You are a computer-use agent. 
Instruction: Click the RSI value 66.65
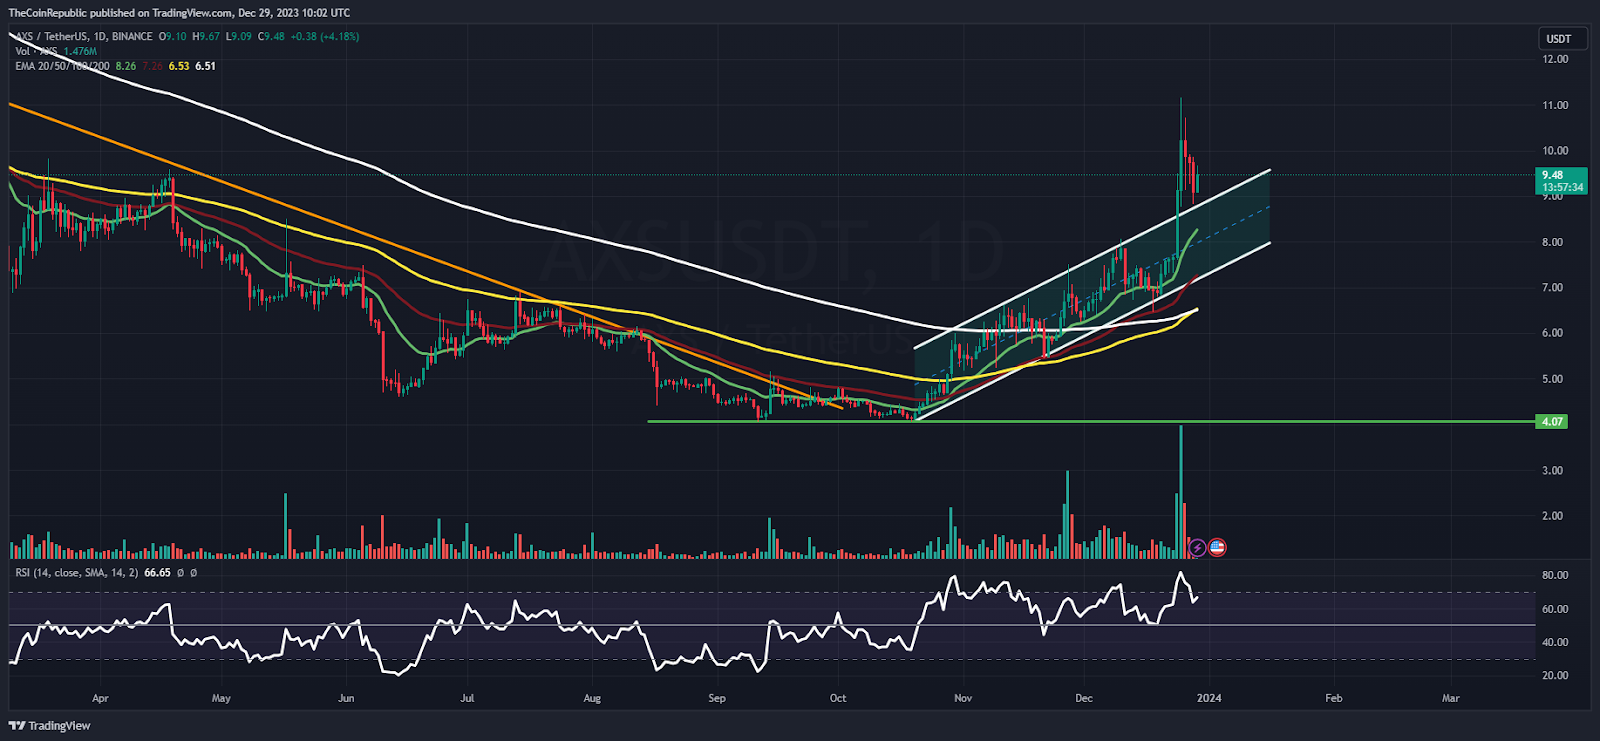pyautogui.click(x=157, y=573)
